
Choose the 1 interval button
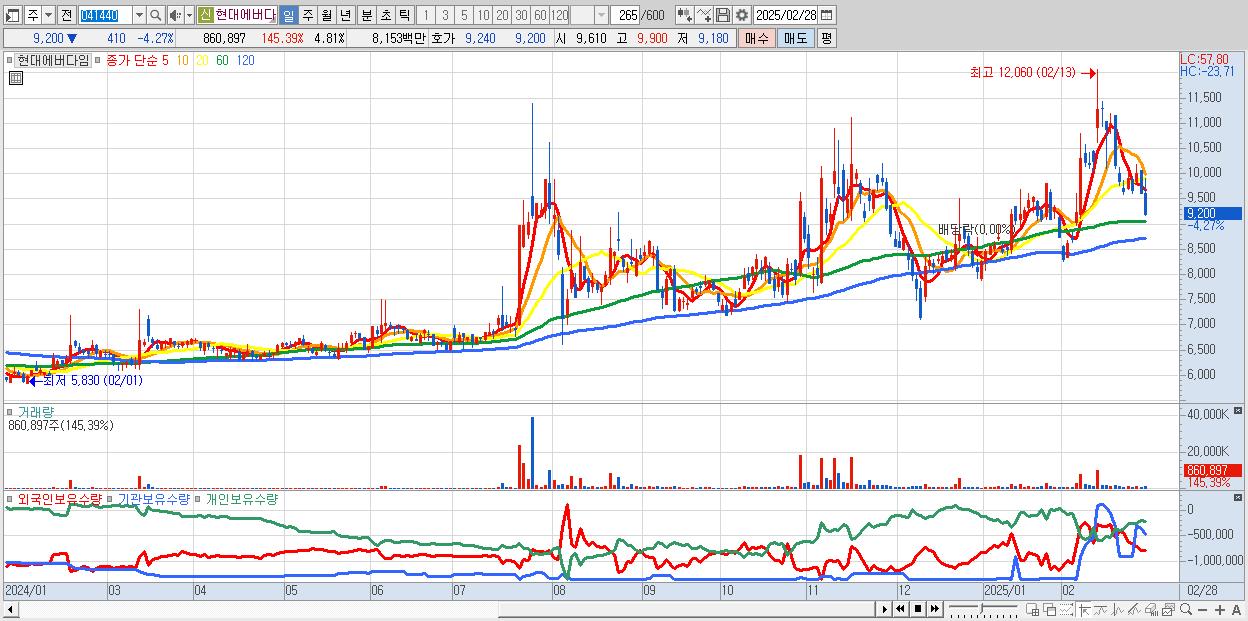(425, 15)
